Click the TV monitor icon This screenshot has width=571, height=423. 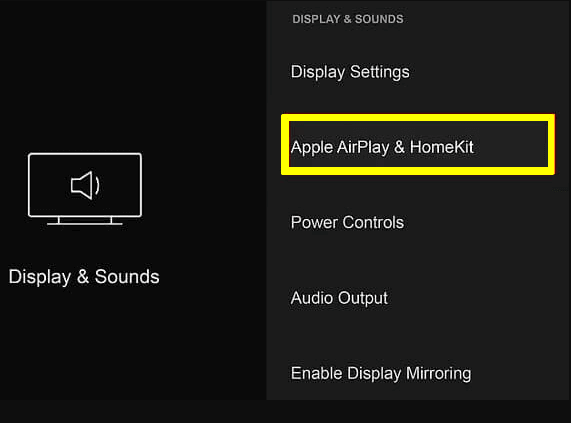85,189
